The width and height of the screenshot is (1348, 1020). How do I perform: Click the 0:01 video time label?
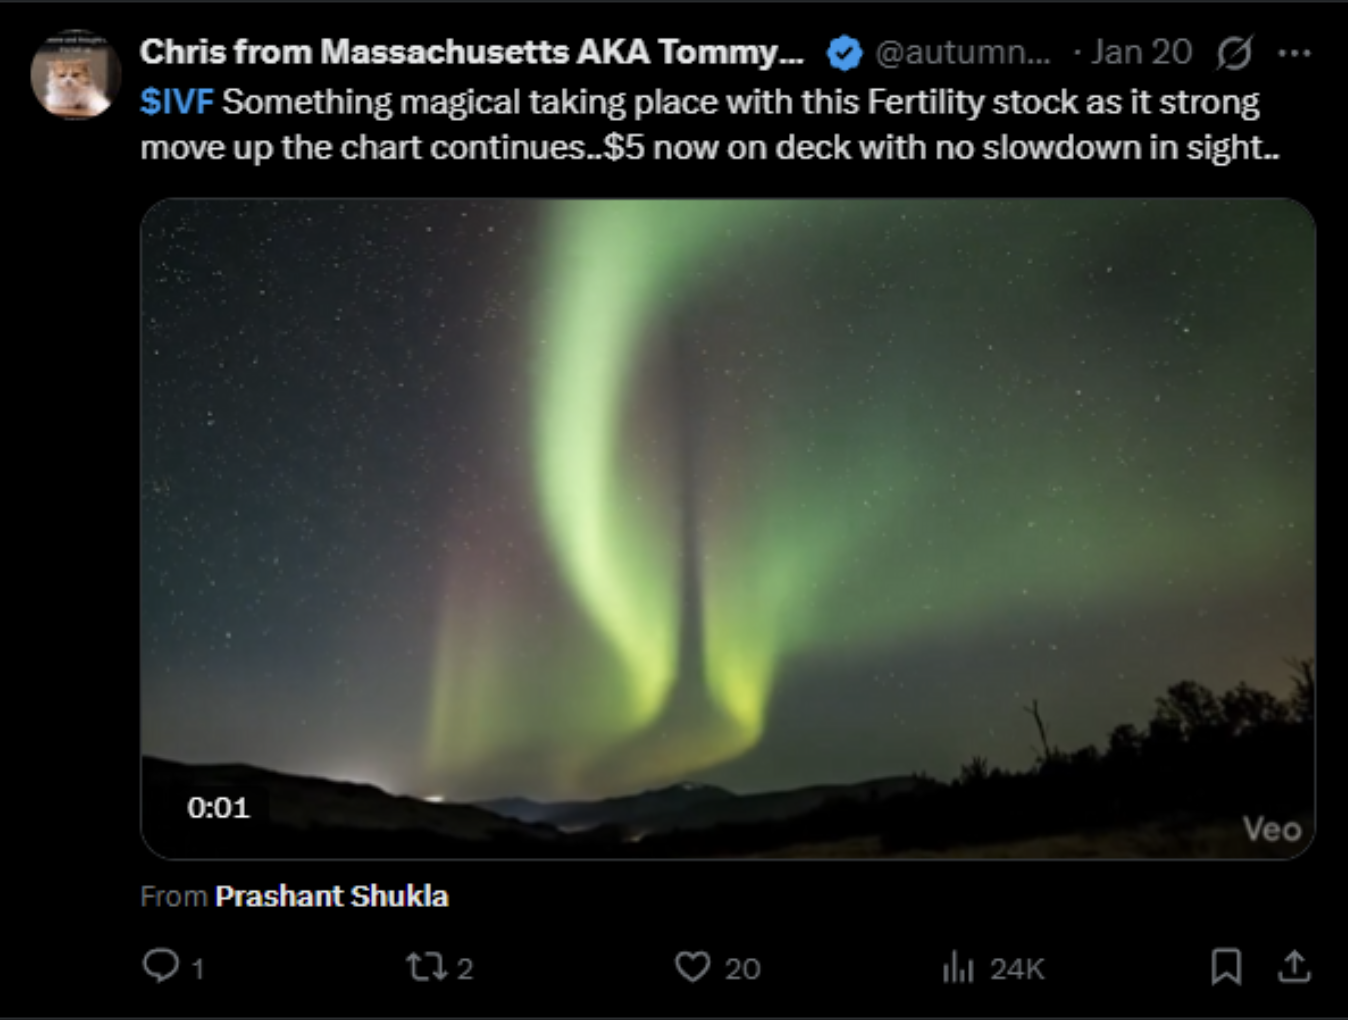click(218, 807)
